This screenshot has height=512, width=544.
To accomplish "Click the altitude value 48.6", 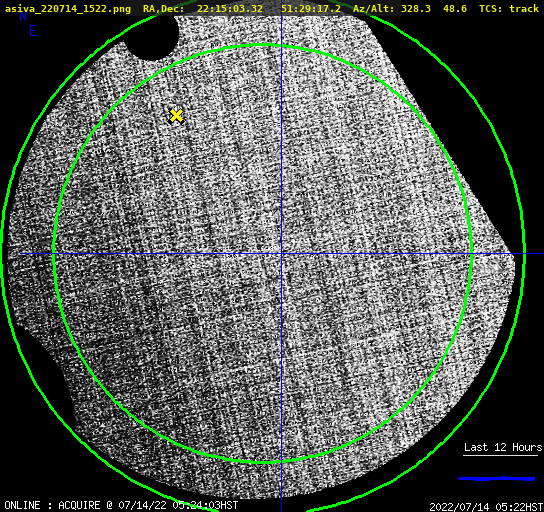I will pos(455,8).
